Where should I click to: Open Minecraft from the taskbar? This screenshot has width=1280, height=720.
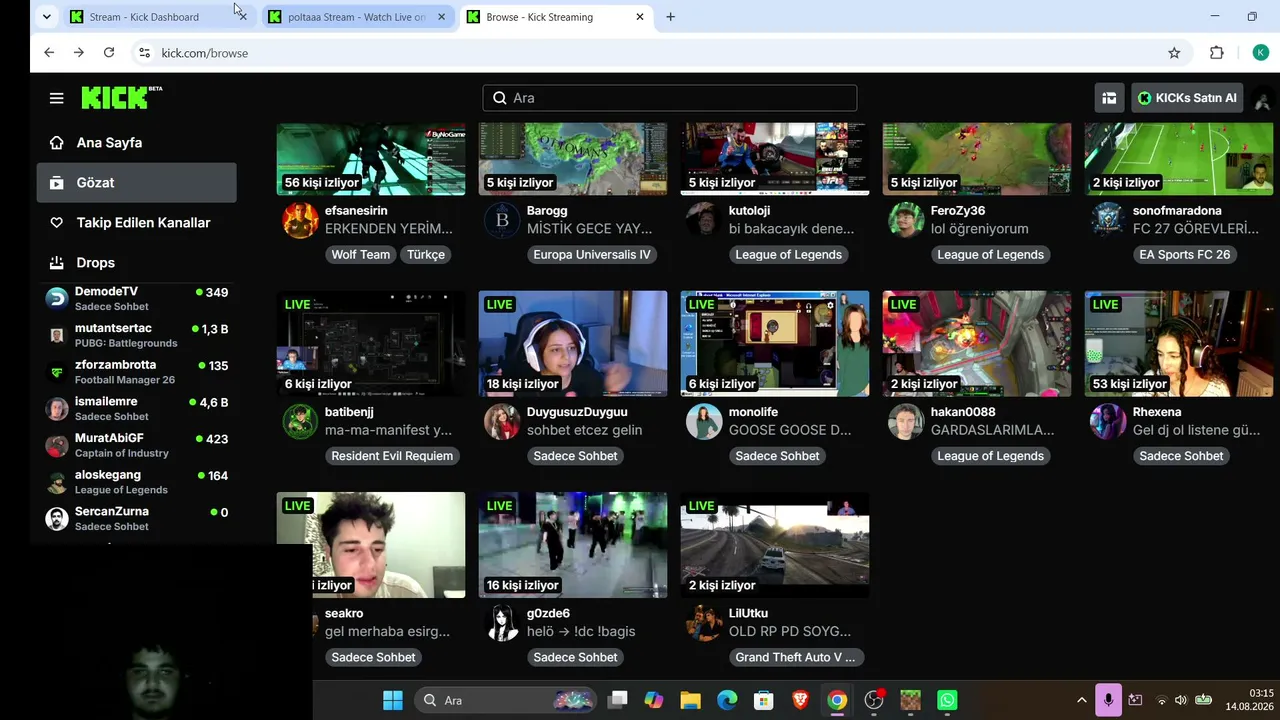pos(910,700)
